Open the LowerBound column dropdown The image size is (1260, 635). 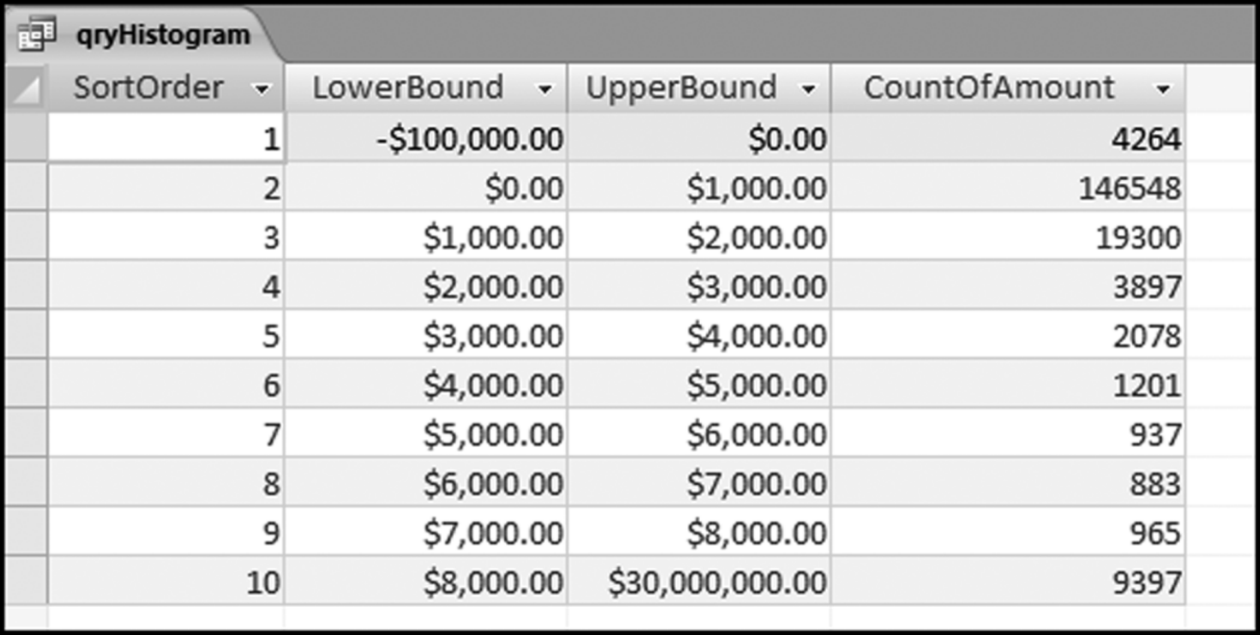tap(544, 89)
